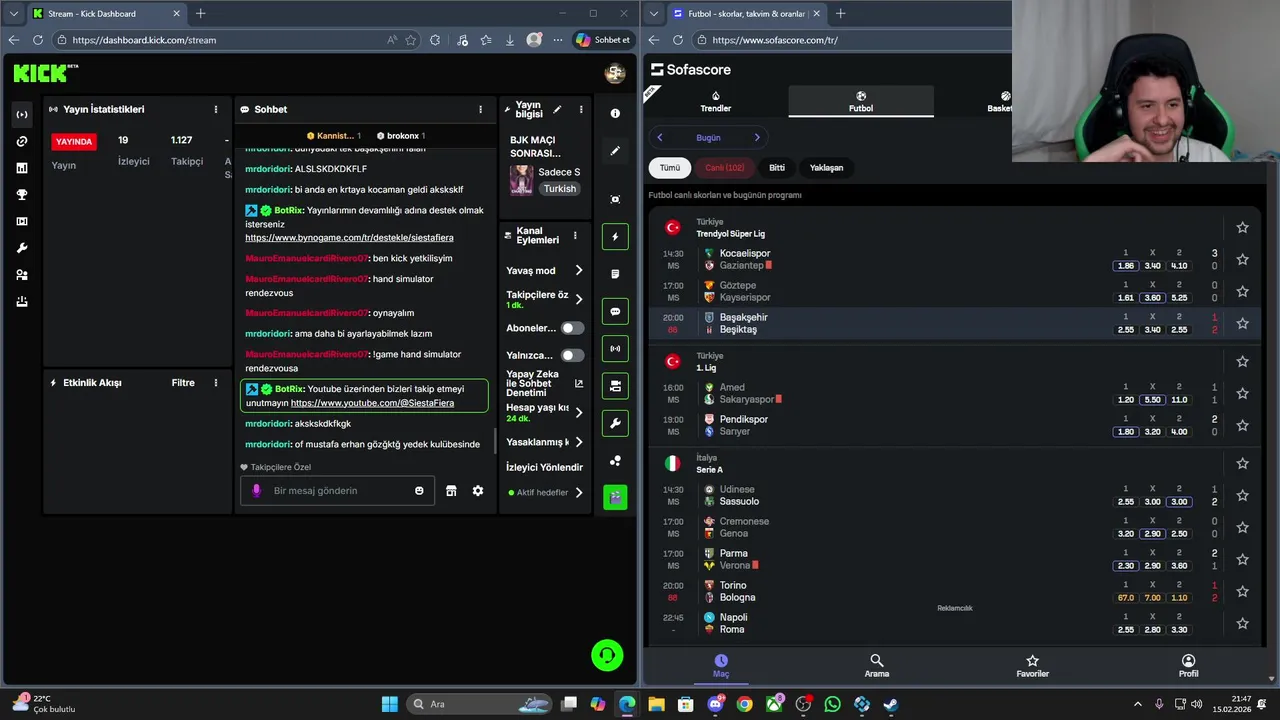
Task: Open Yayın İstatistikleri panel three-dot menu
Action: pos(215,110)
